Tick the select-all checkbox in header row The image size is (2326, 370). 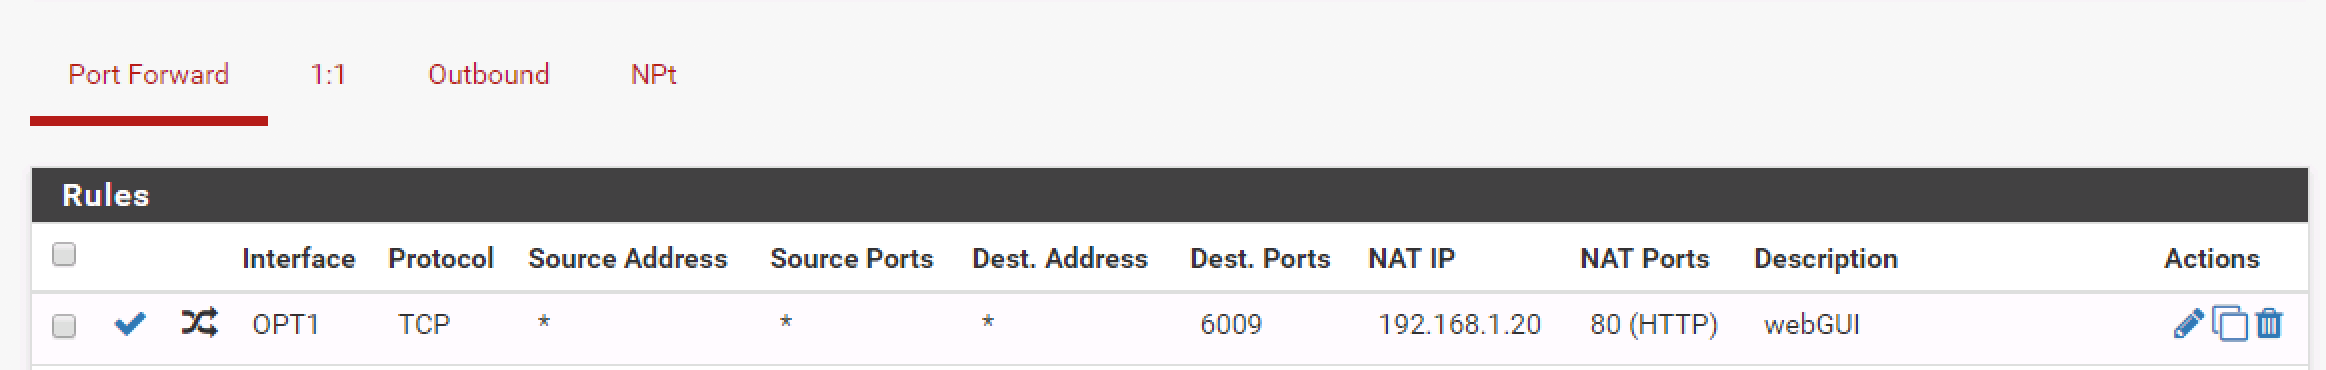[64, 255]
